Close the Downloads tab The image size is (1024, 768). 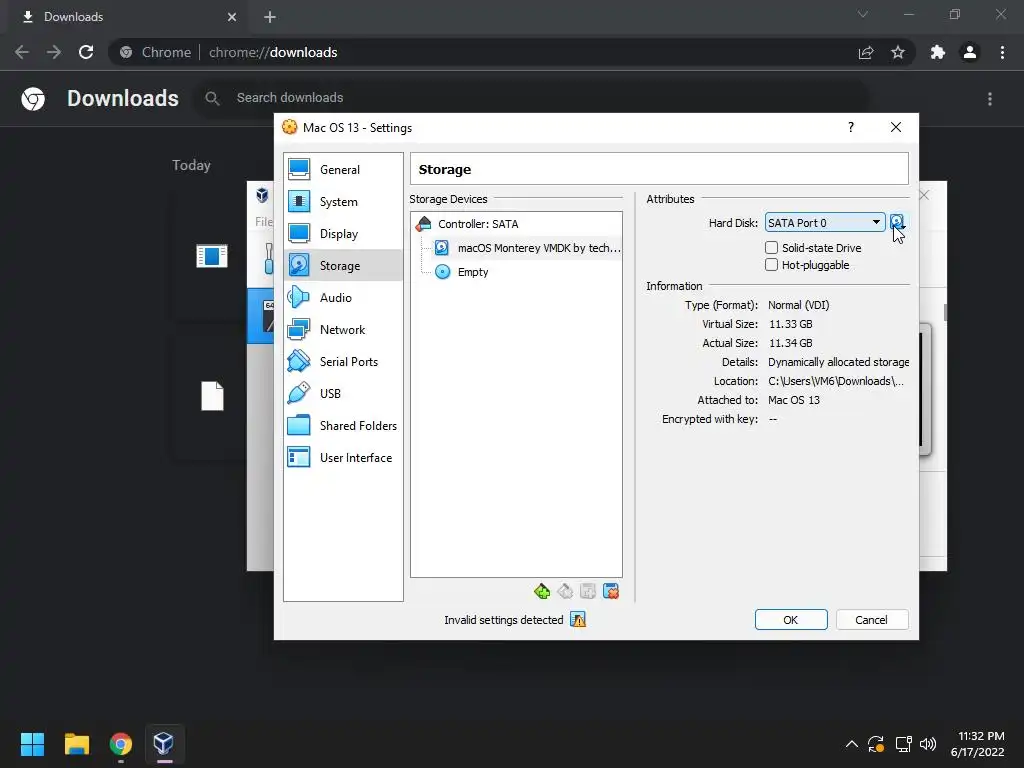click(x=232, y=17)
